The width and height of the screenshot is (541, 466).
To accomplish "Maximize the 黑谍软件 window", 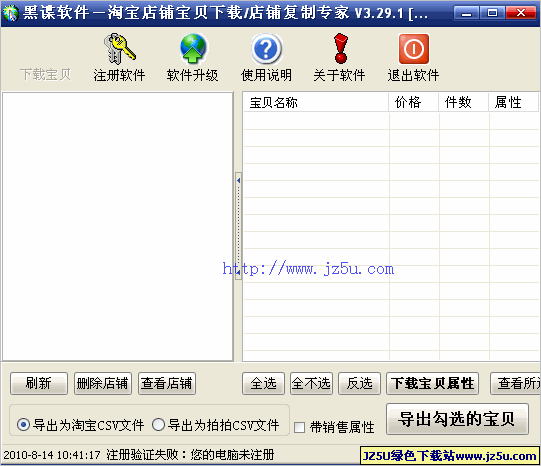I will click(492, 13).
